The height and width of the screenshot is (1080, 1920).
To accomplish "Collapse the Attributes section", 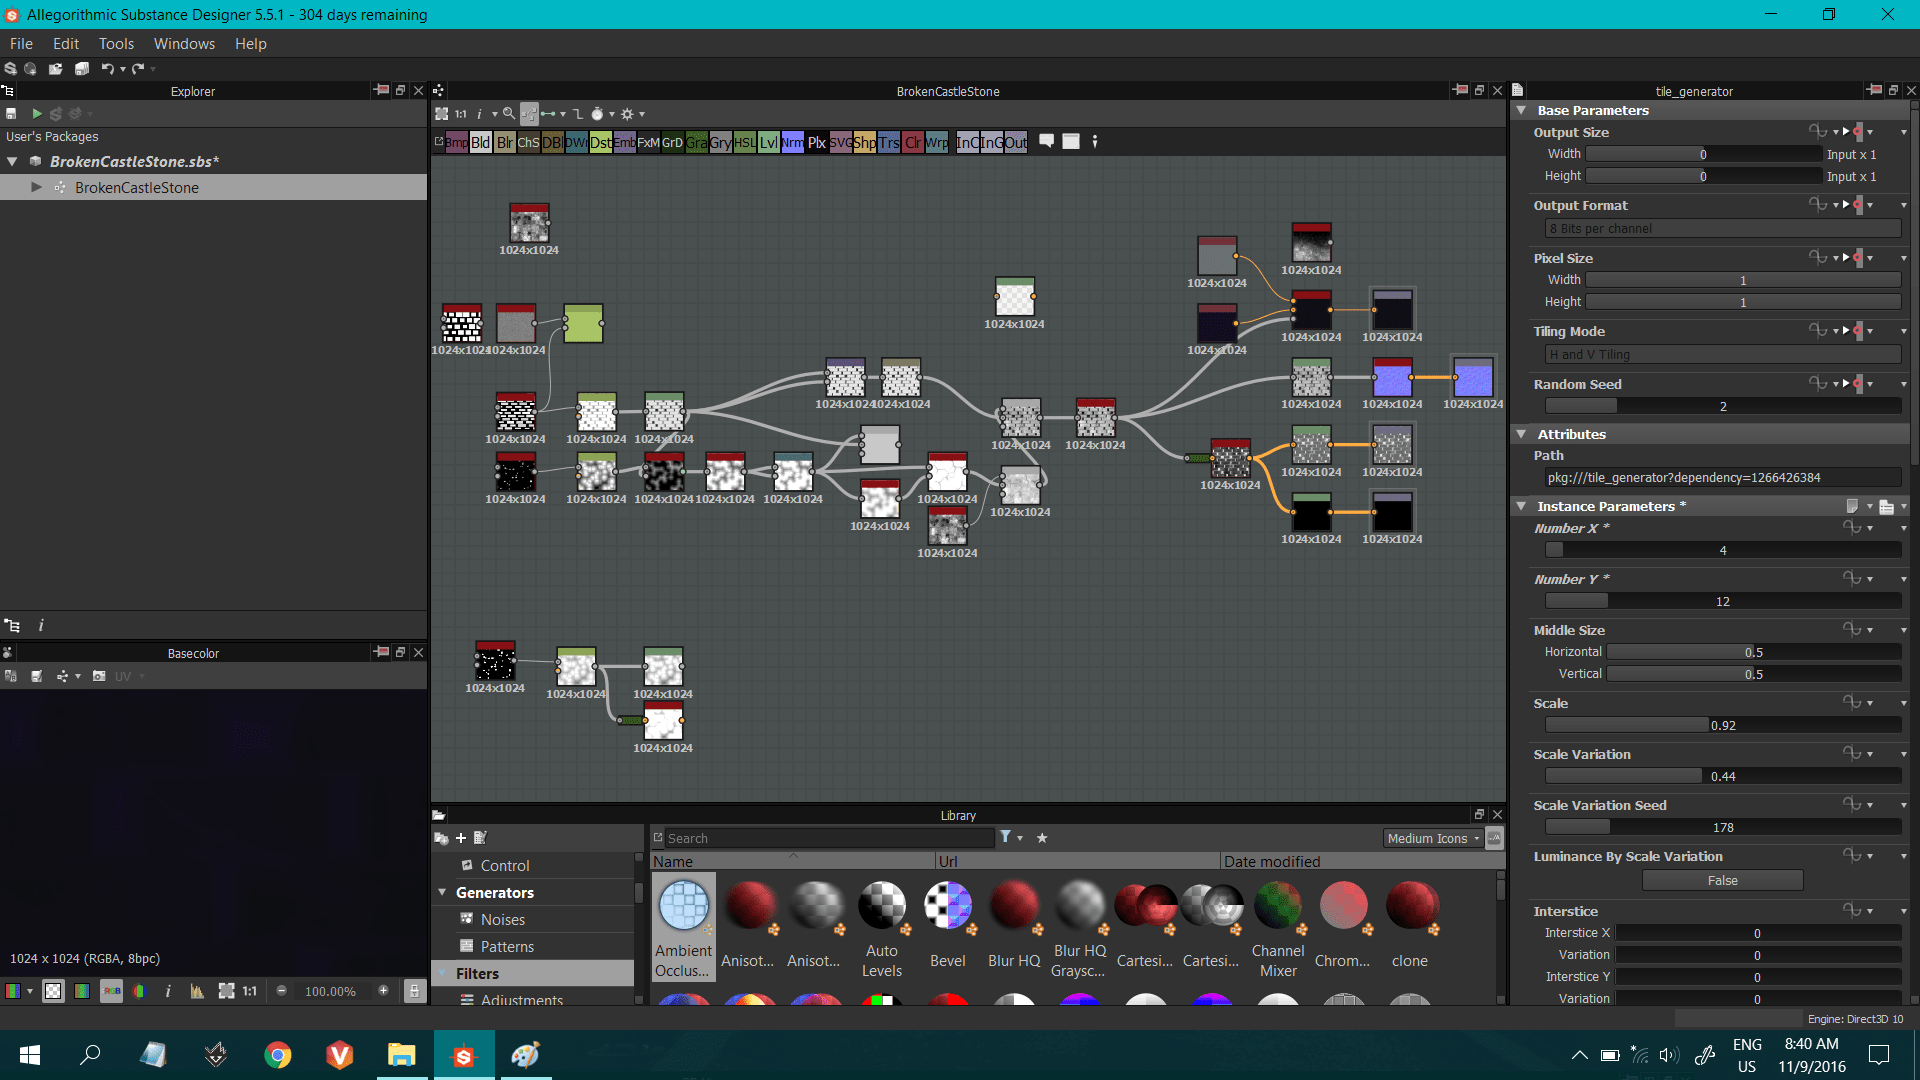I will point(1521,434).
